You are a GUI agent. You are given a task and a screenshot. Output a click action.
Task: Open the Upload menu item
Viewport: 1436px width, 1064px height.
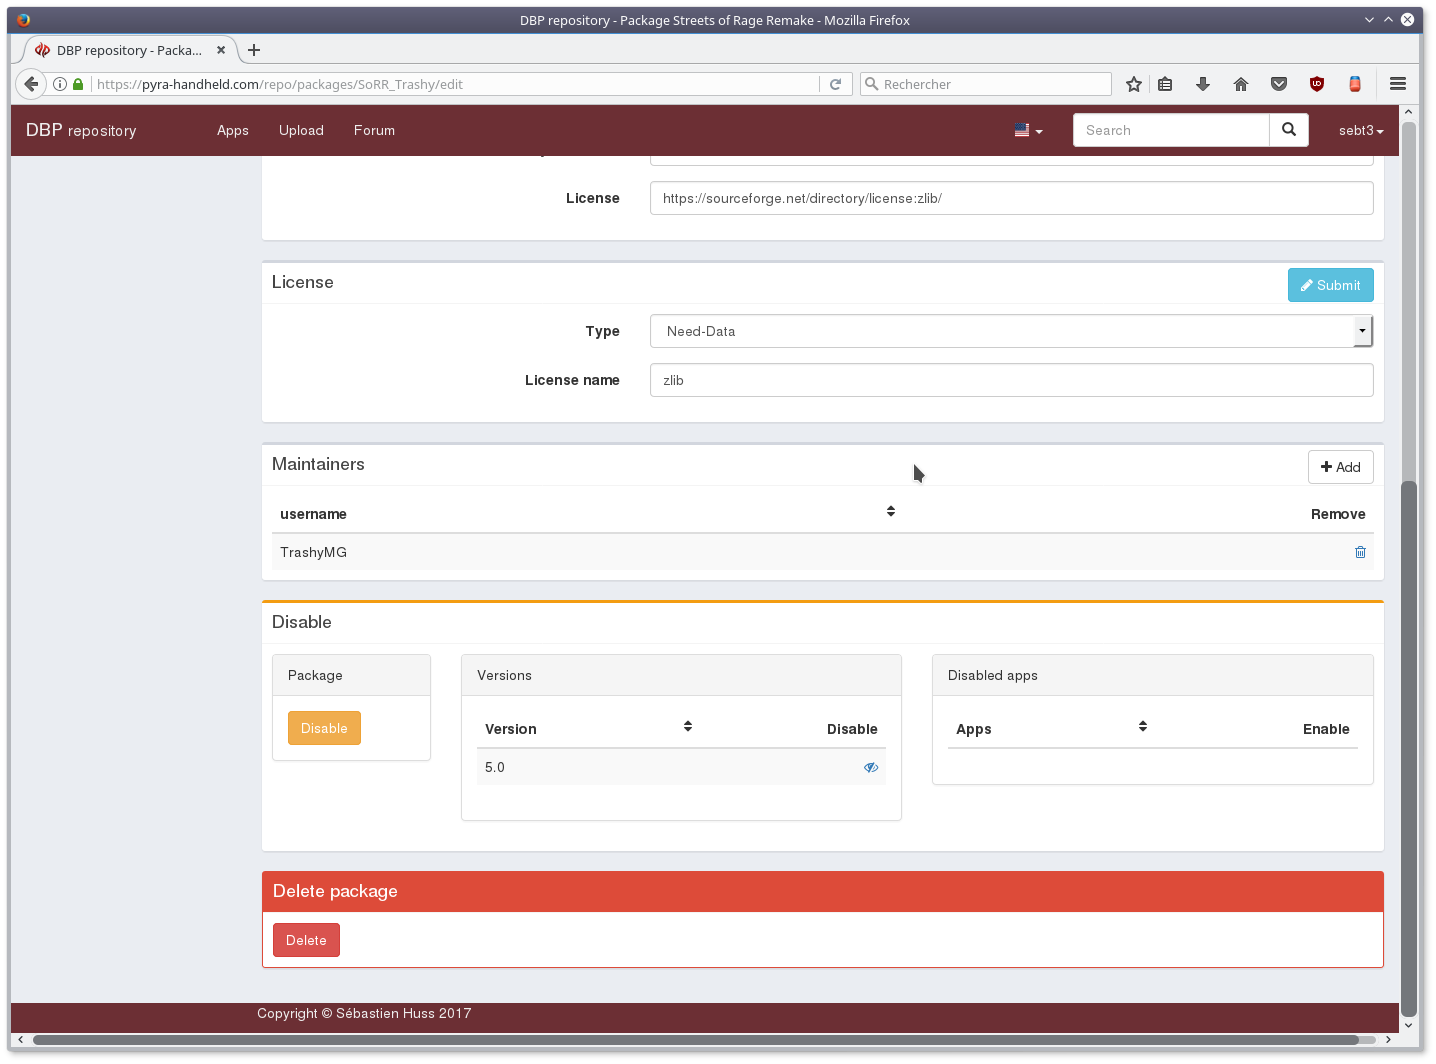[x=301, y=131]
